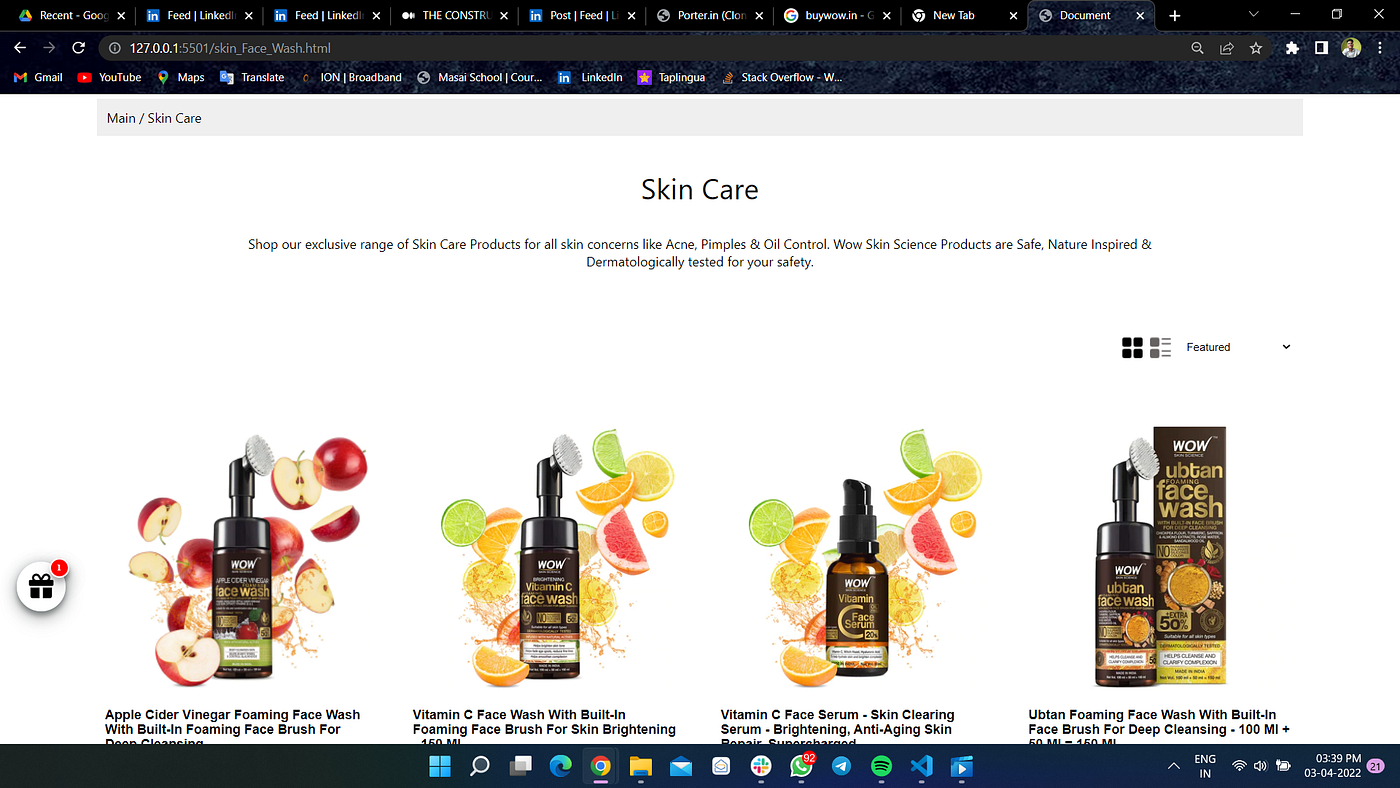Switch to grid view layout icon
Screen dimensions: 1400x788
click(x=1132, y=347)
